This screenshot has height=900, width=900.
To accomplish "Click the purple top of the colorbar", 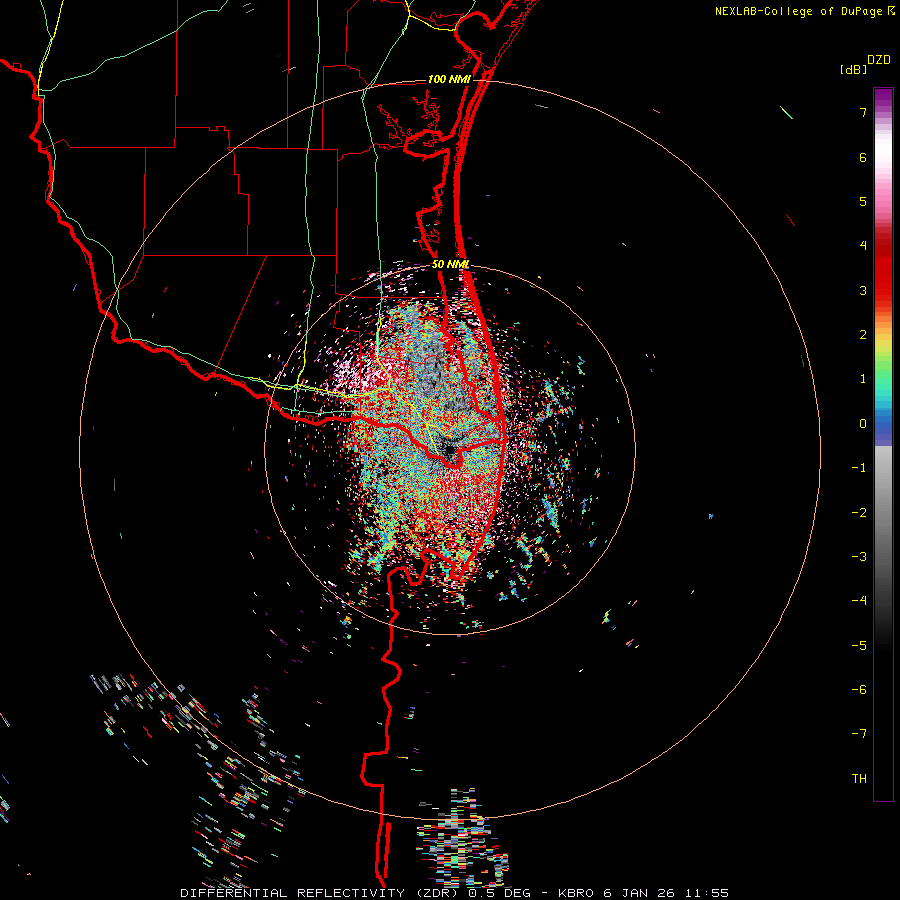I will point(883,98).
